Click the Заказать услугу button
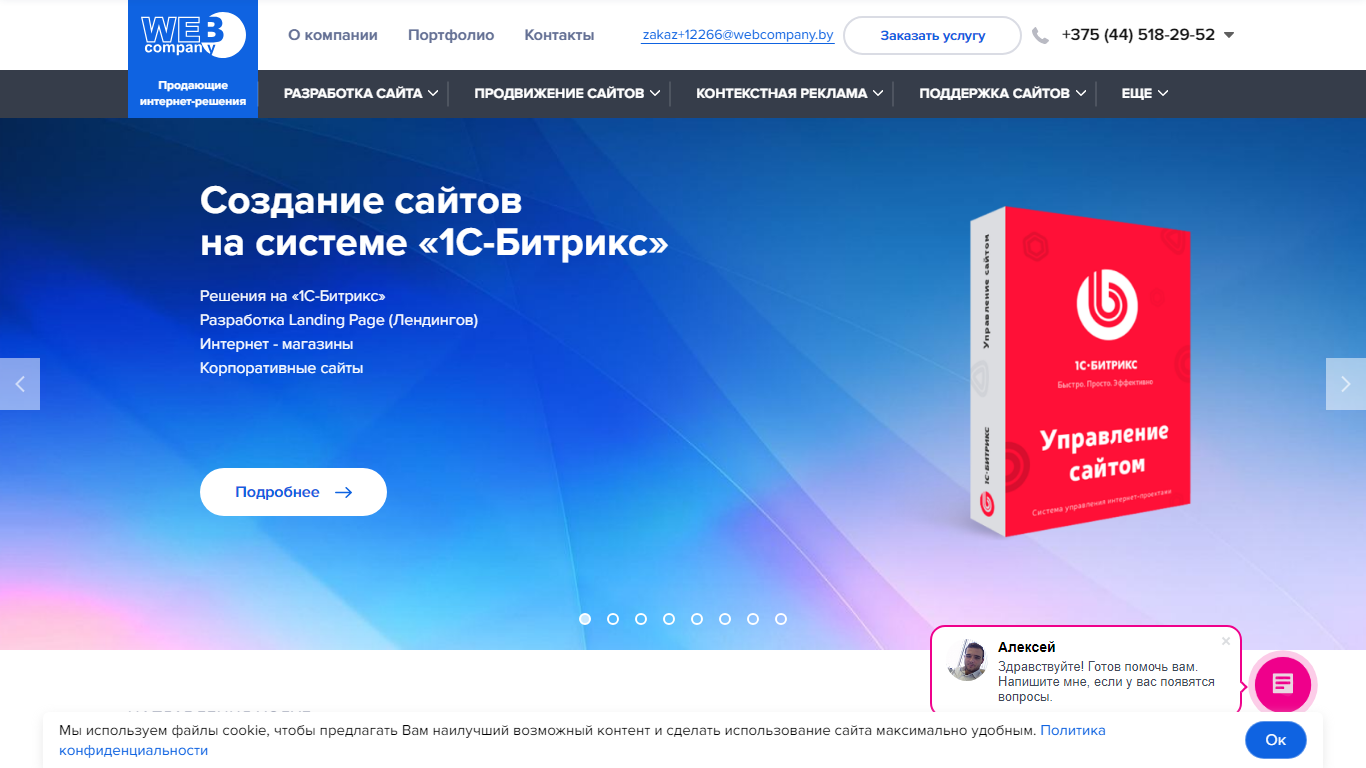Viewport: 1366px width, 768px height. click(932, 35)
